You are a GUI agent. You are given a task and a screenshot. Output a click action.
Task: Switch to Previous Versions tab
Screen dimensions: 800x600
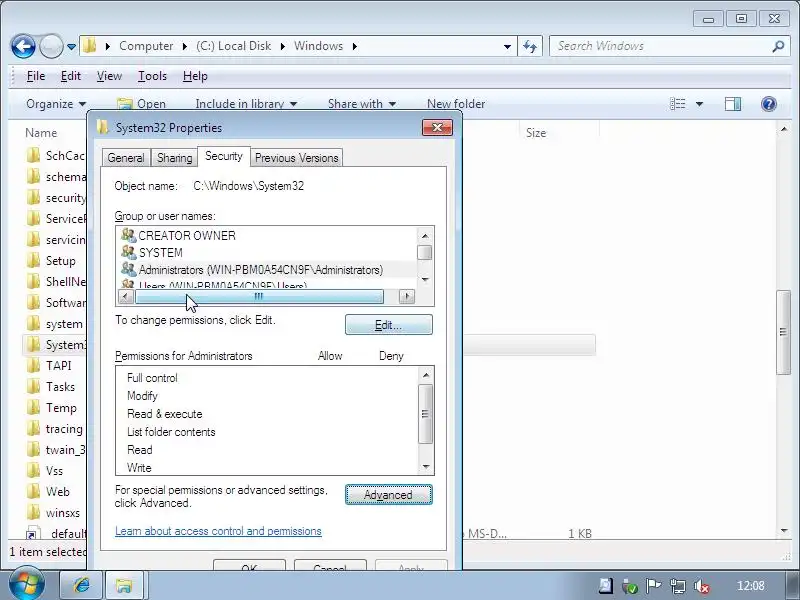pyautogui.click(x=296, y=158)
